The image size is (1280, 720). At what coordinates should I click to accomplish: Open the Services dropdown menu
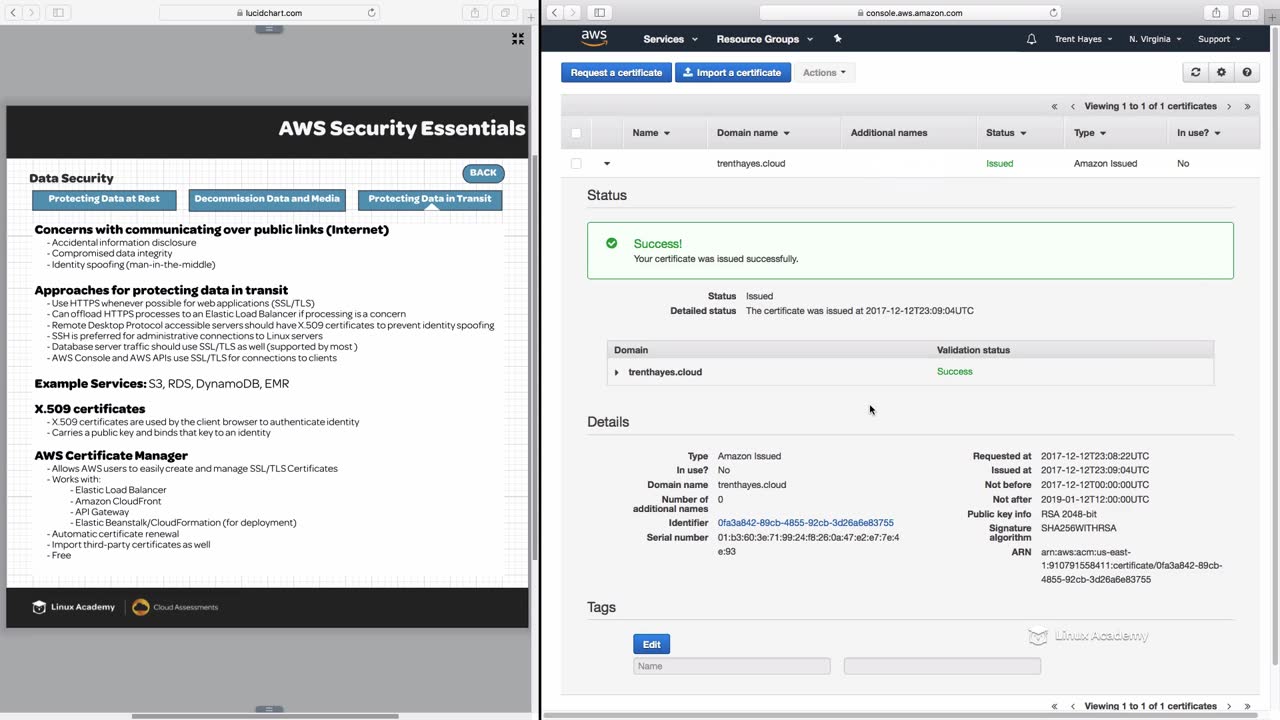(670, 39)
